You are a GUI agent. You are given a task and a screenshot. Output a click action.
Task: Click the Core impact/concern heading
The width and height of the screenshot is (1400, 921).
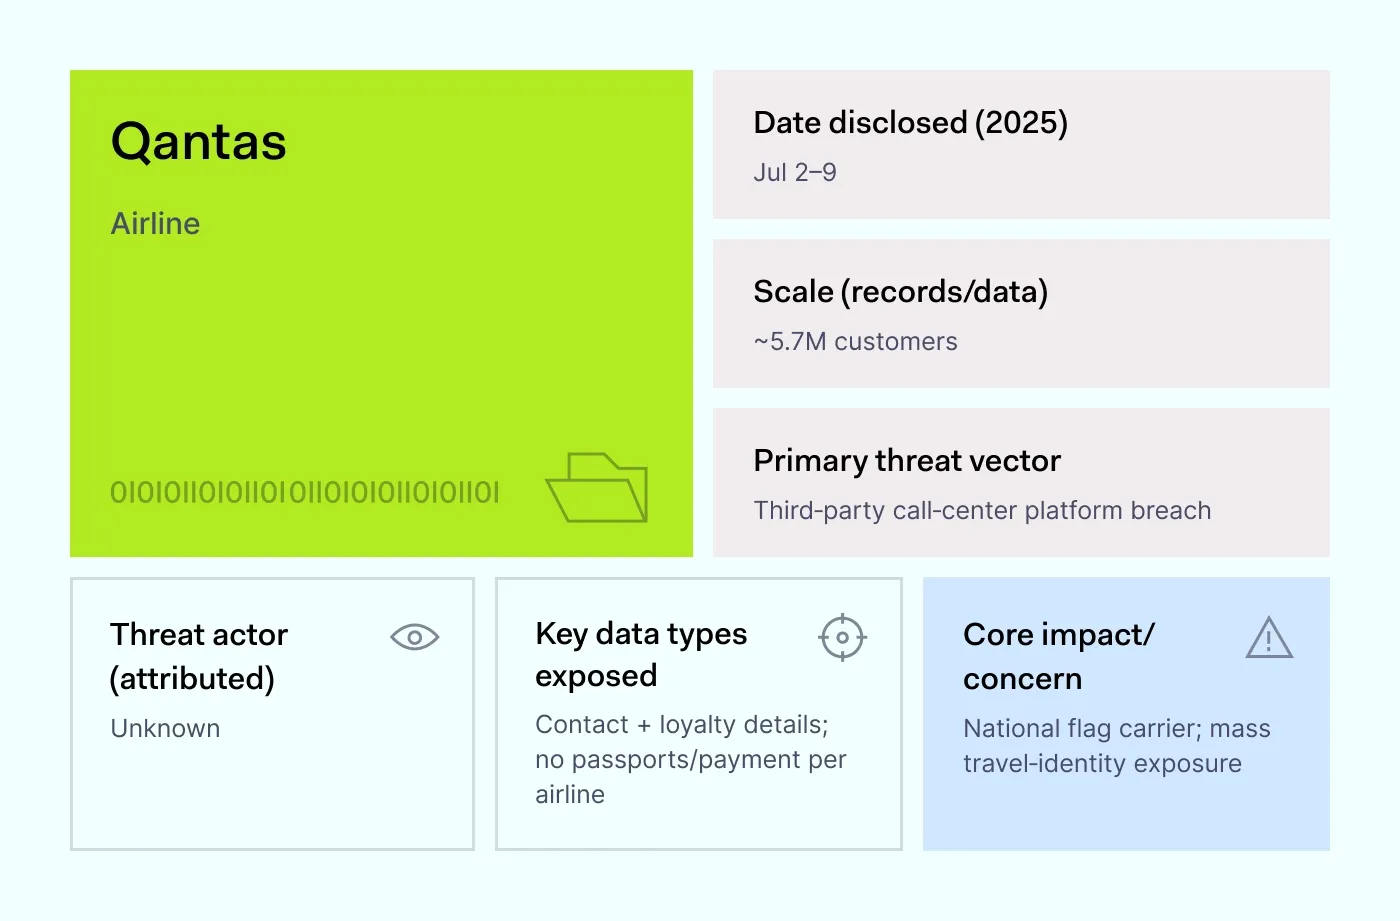[1057, 656]
